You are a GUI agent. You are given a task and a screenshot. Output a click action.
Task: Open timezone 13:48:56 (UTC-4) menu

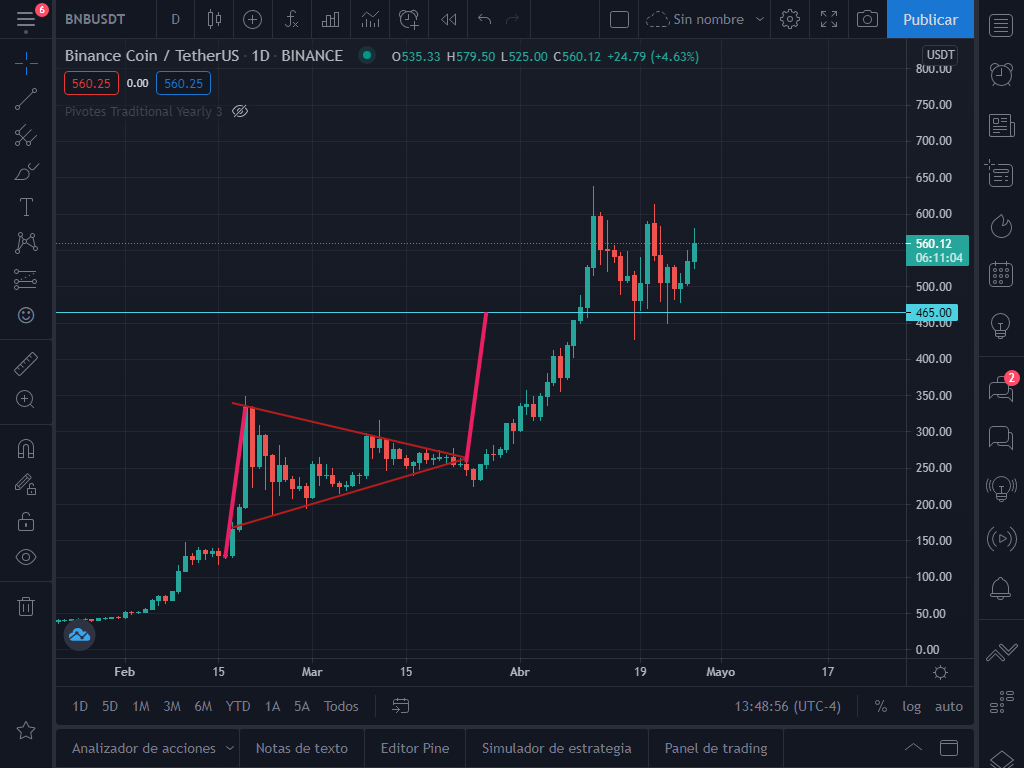788,707
